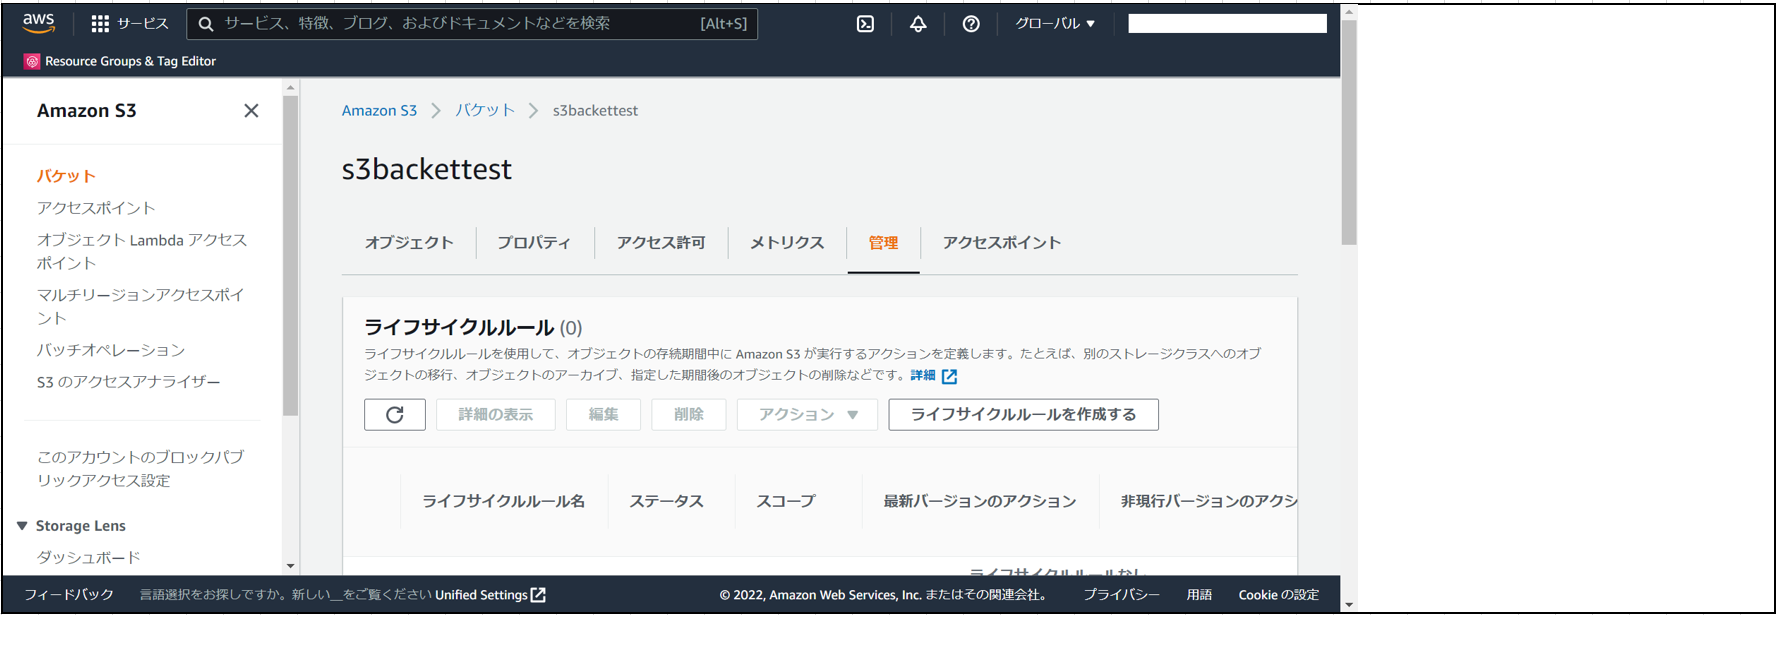
Task: Open the グローバル region dropdown
Action: coord(1055,24)
